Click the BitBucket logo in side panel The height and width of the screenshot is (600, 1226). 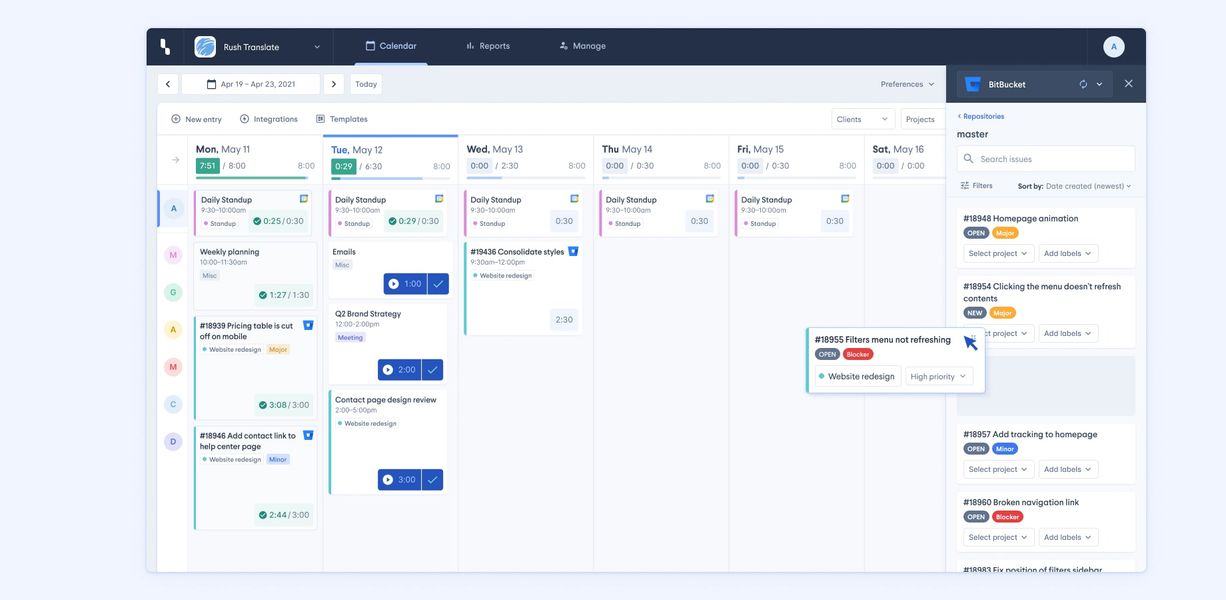973,84
